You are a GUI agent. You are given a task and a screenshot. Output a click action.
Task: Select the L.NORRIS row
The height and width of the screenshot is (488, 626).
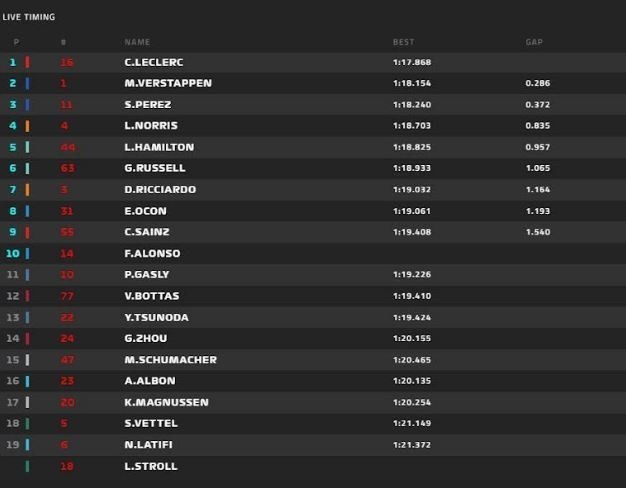(313, 126)
